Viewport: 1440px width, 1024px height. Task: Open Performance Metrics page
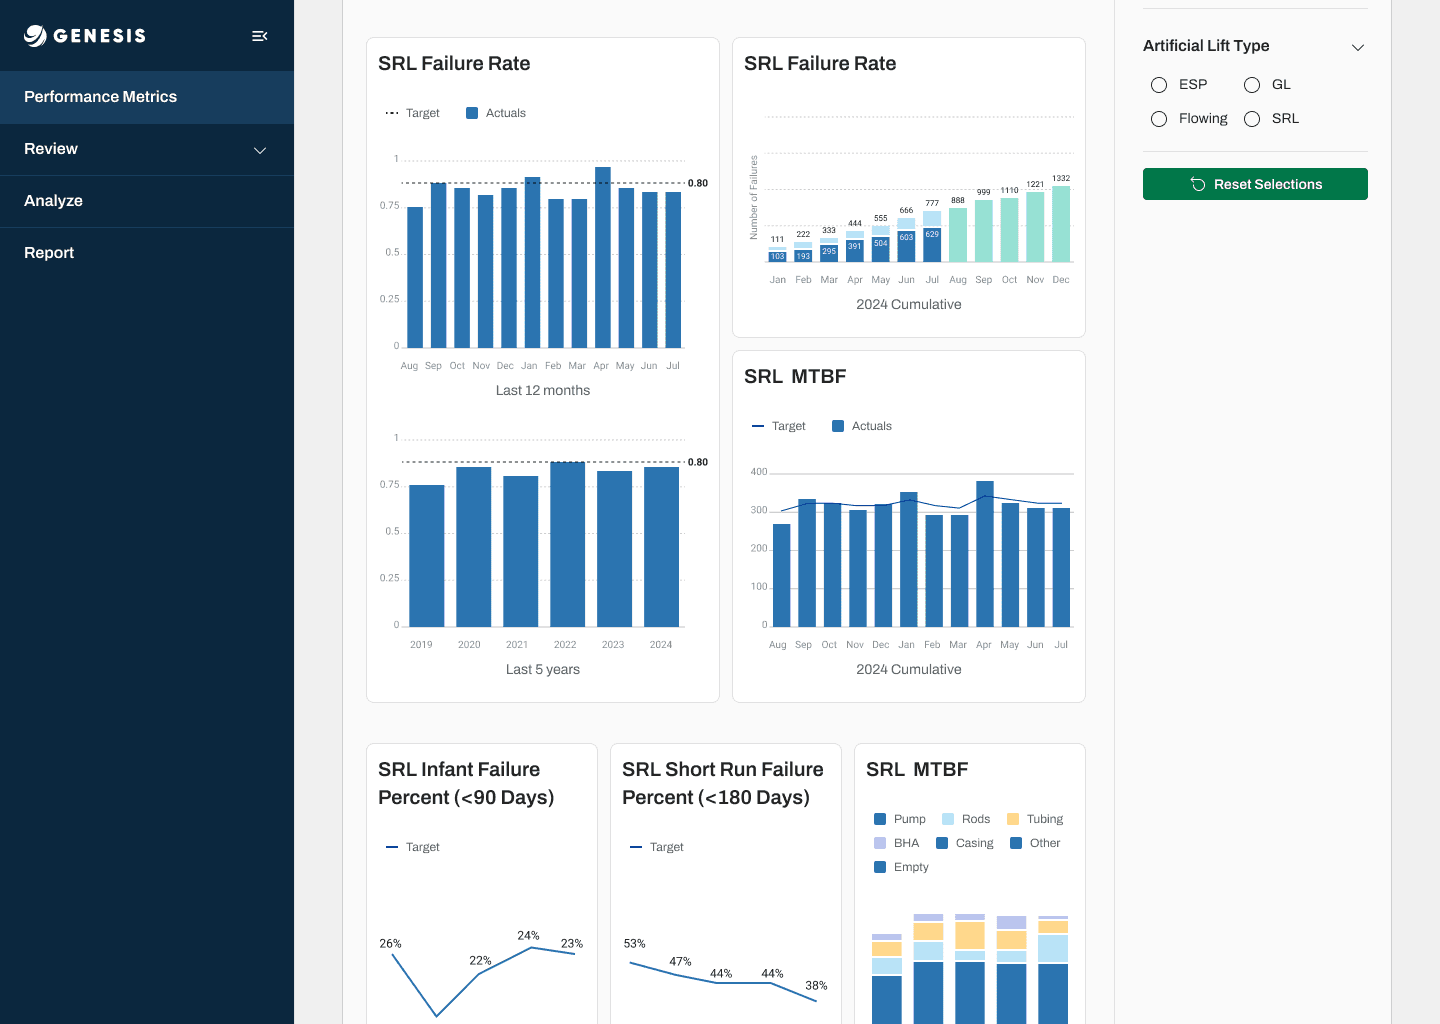point(147,97)
